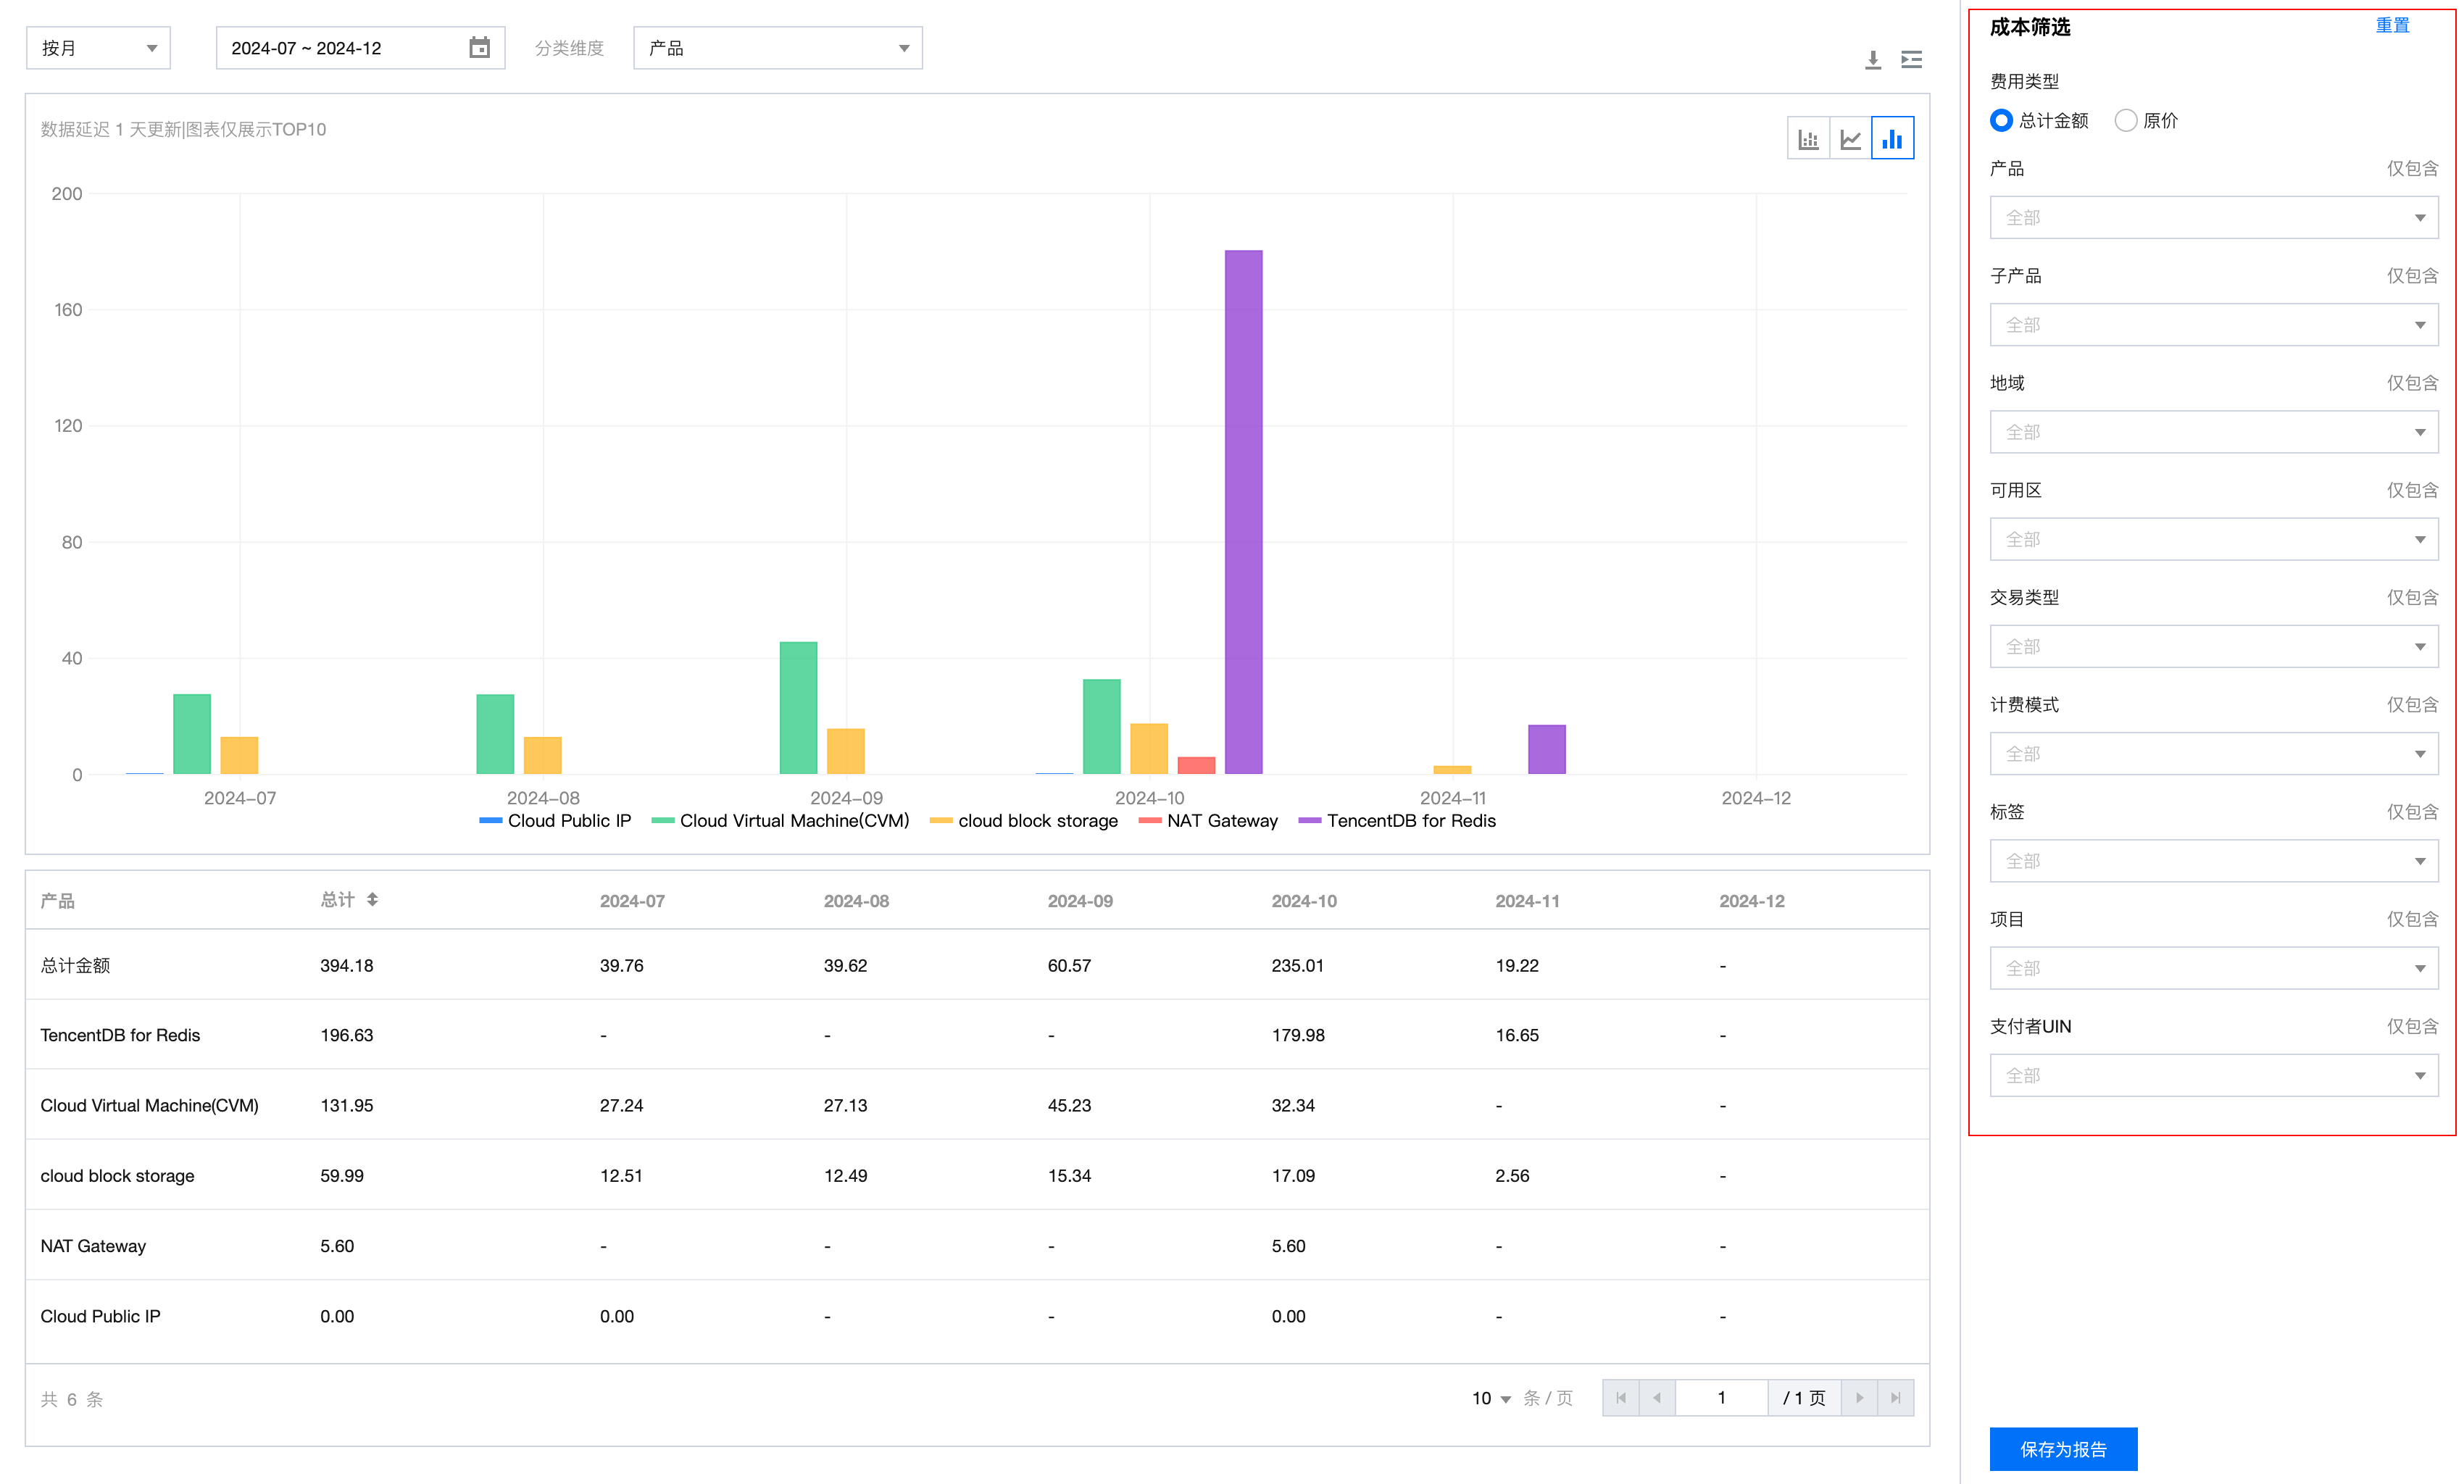Switch to stacked bar chart view
2464x1484 pixels.
point(1808,139)
